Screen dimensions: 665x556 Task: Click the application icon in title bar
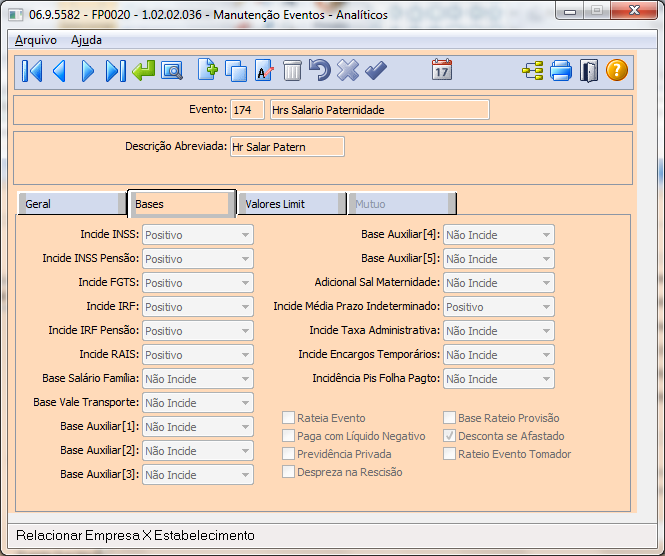(x=16, y=15)
